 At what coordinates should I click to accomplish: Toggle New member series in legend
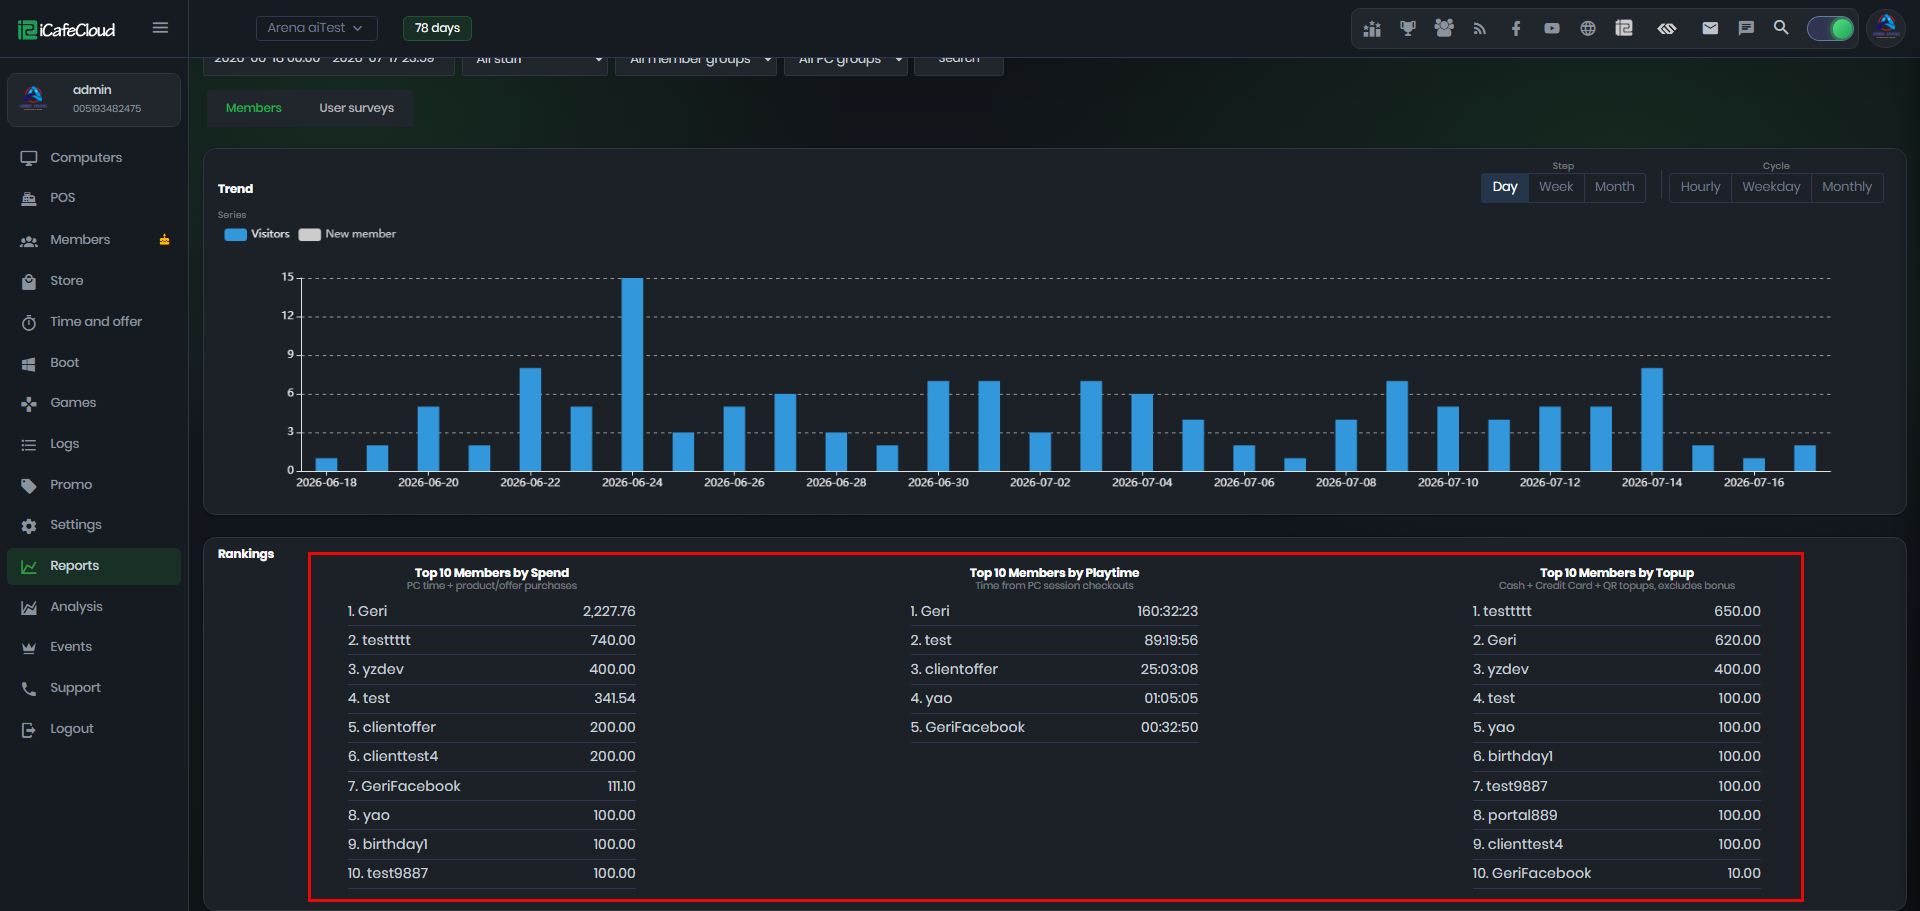coord(347,234)
